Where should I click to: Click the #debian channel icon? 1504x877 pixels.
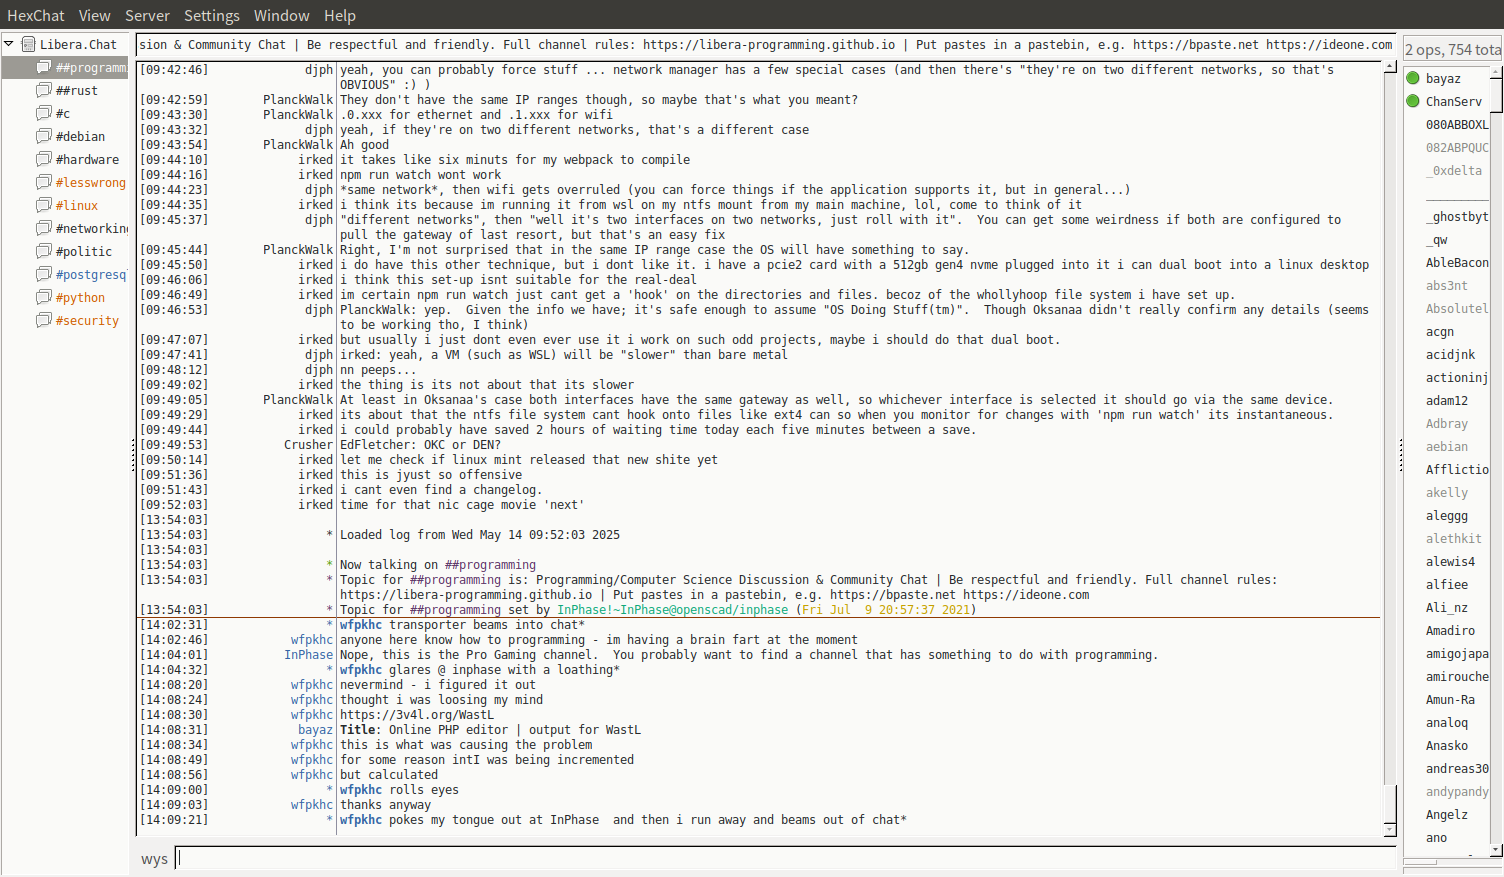point(43,136)
